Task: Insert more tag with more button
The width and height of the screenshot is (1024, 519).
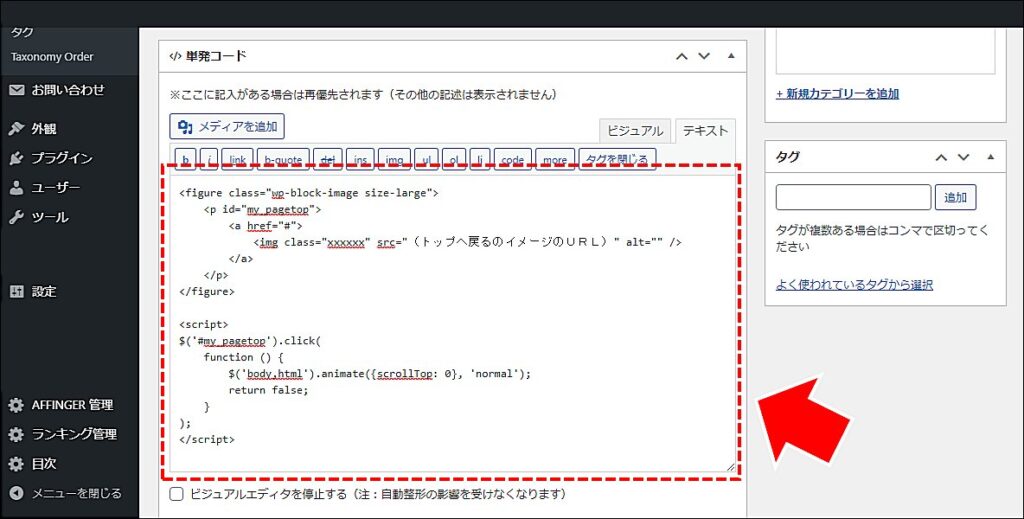Action: tap(555, 159)
